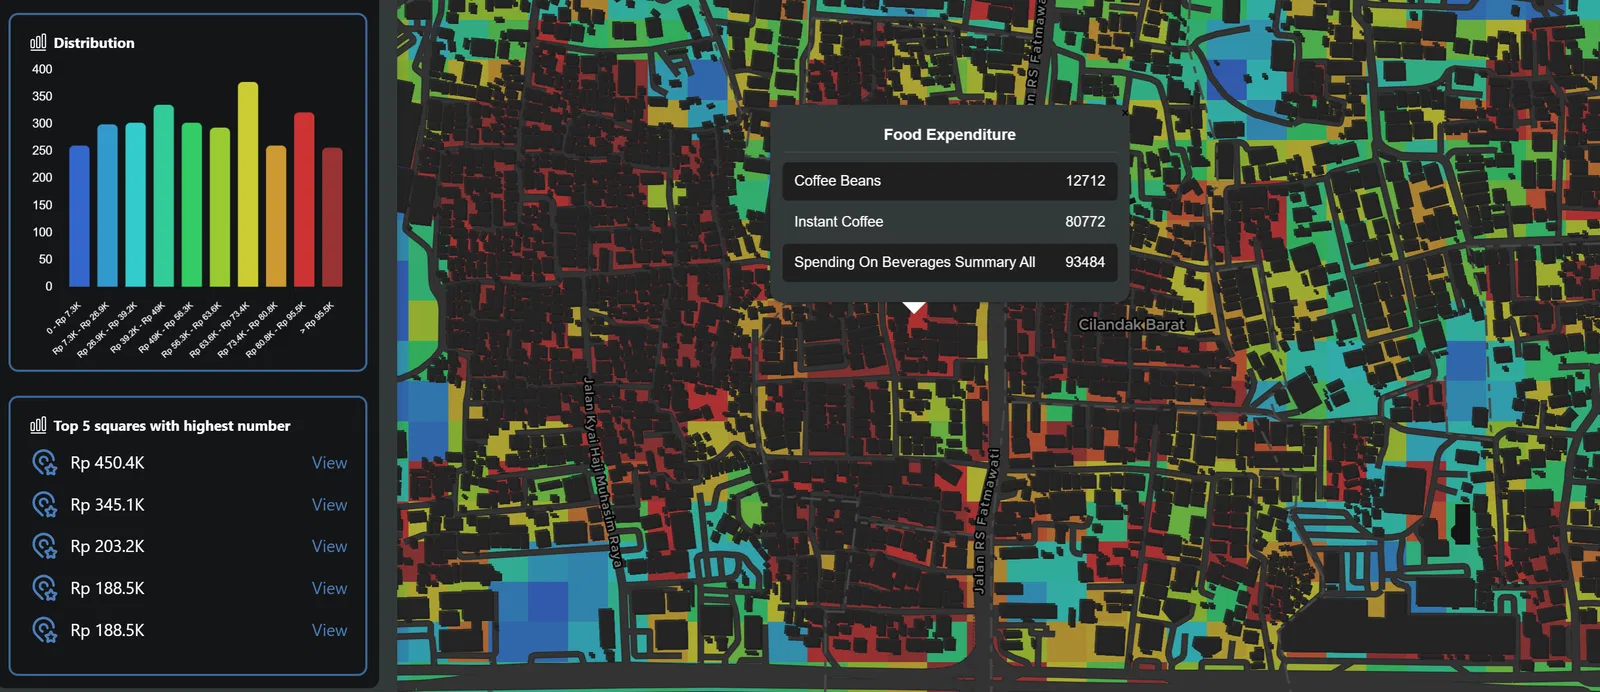1600x692 pixels.
Task: Select the Rp 7.3K - Rp 26.9K bar
Action: 107,206
